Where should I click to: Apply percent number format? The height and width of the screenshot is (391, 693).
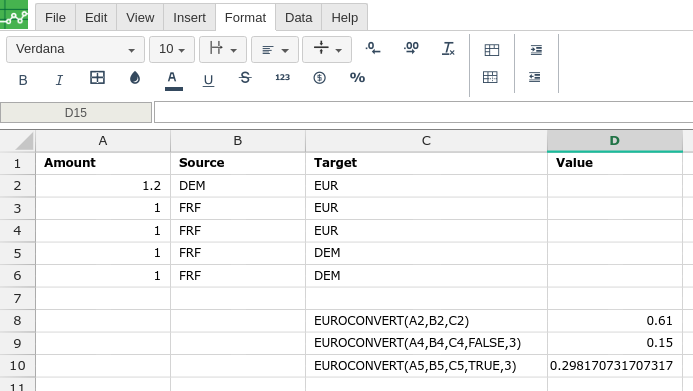point(357,78)
